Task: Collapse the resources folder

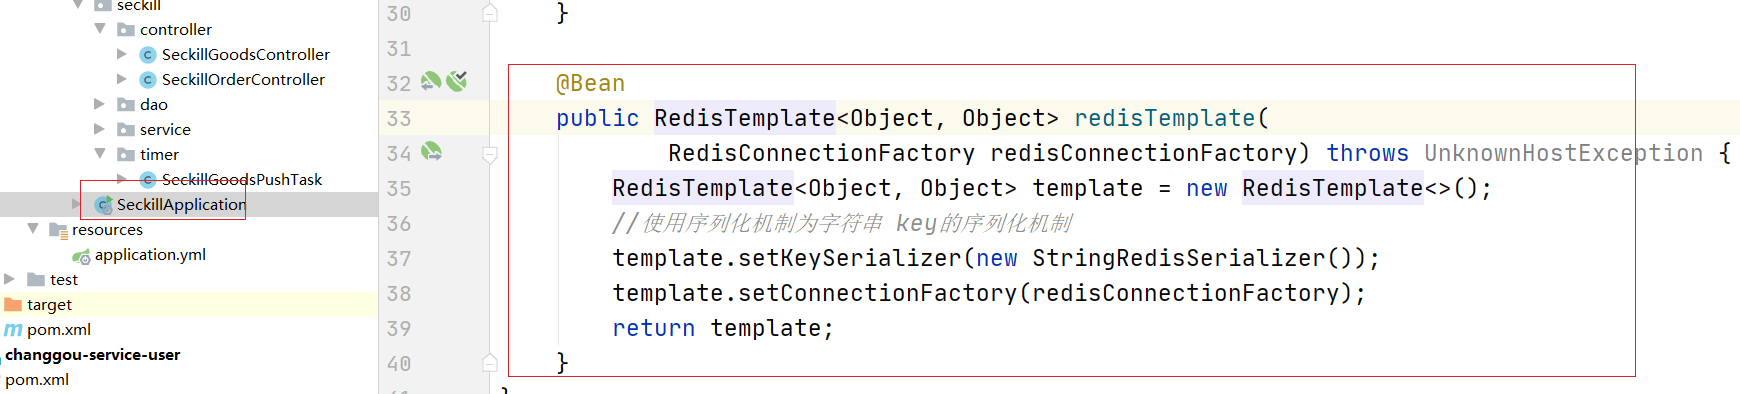Action: [33, 229]
